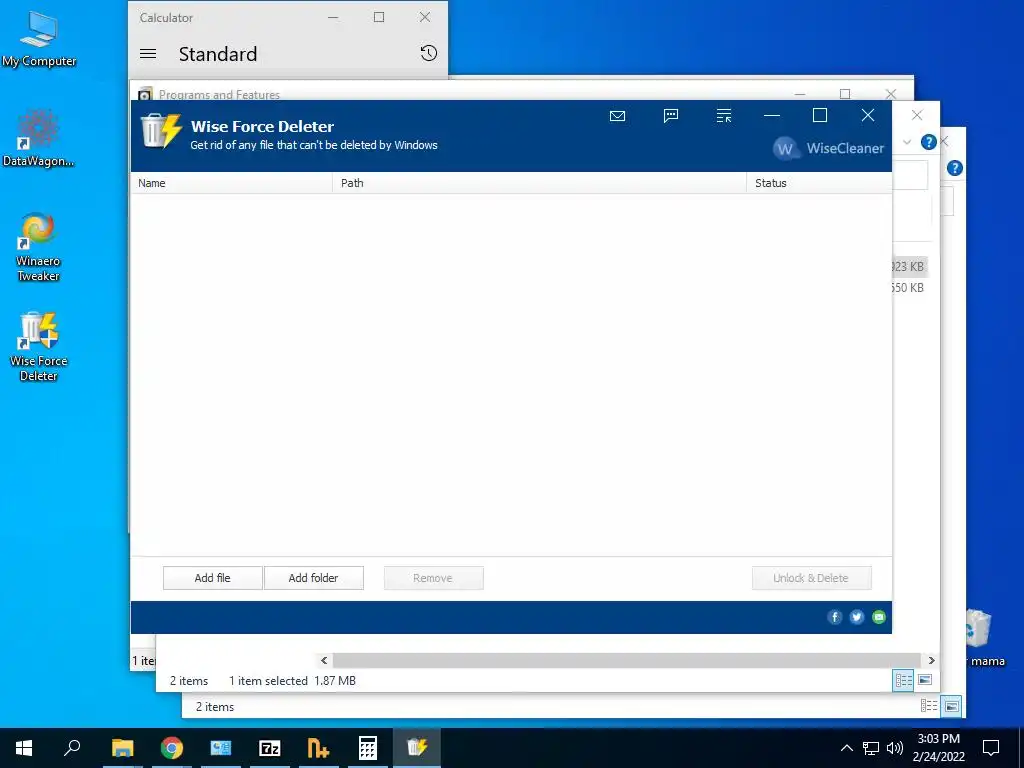Select the DataWagon desktop shortcut
The width and height of the screenshot is (1024, 768).
coord(39,138)
